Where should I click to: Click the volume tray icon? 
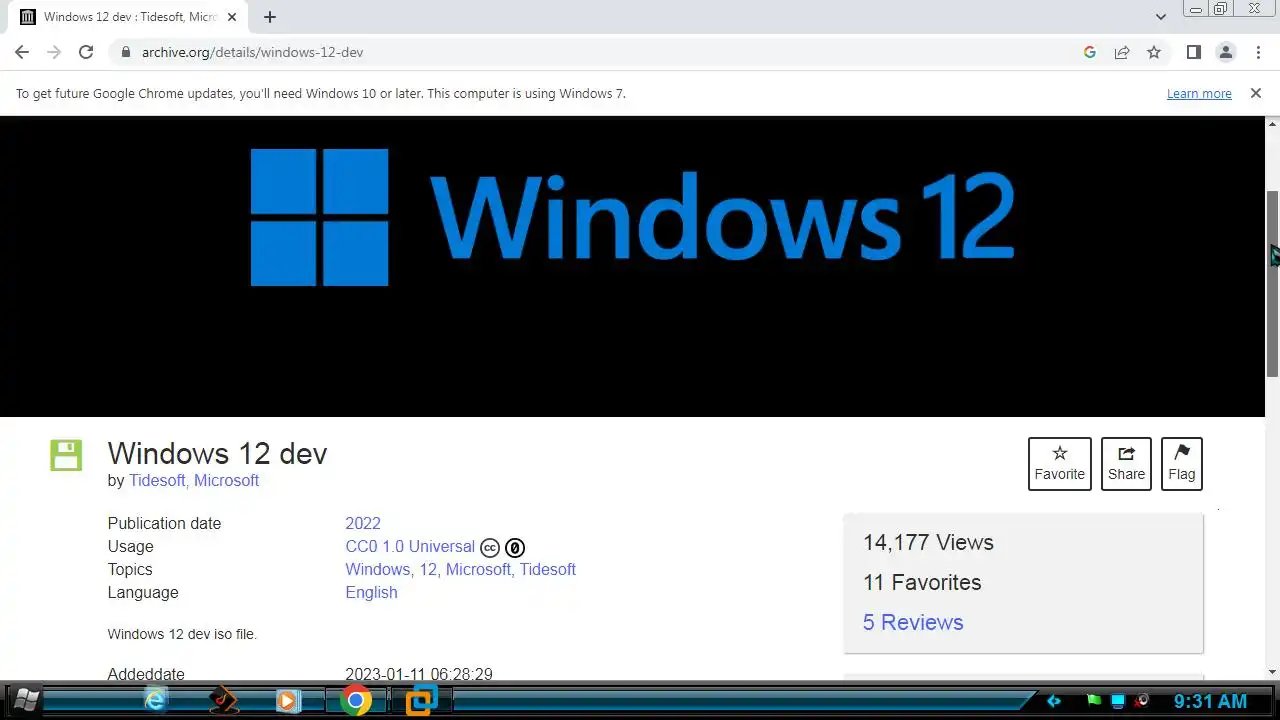pos(1142,701)
